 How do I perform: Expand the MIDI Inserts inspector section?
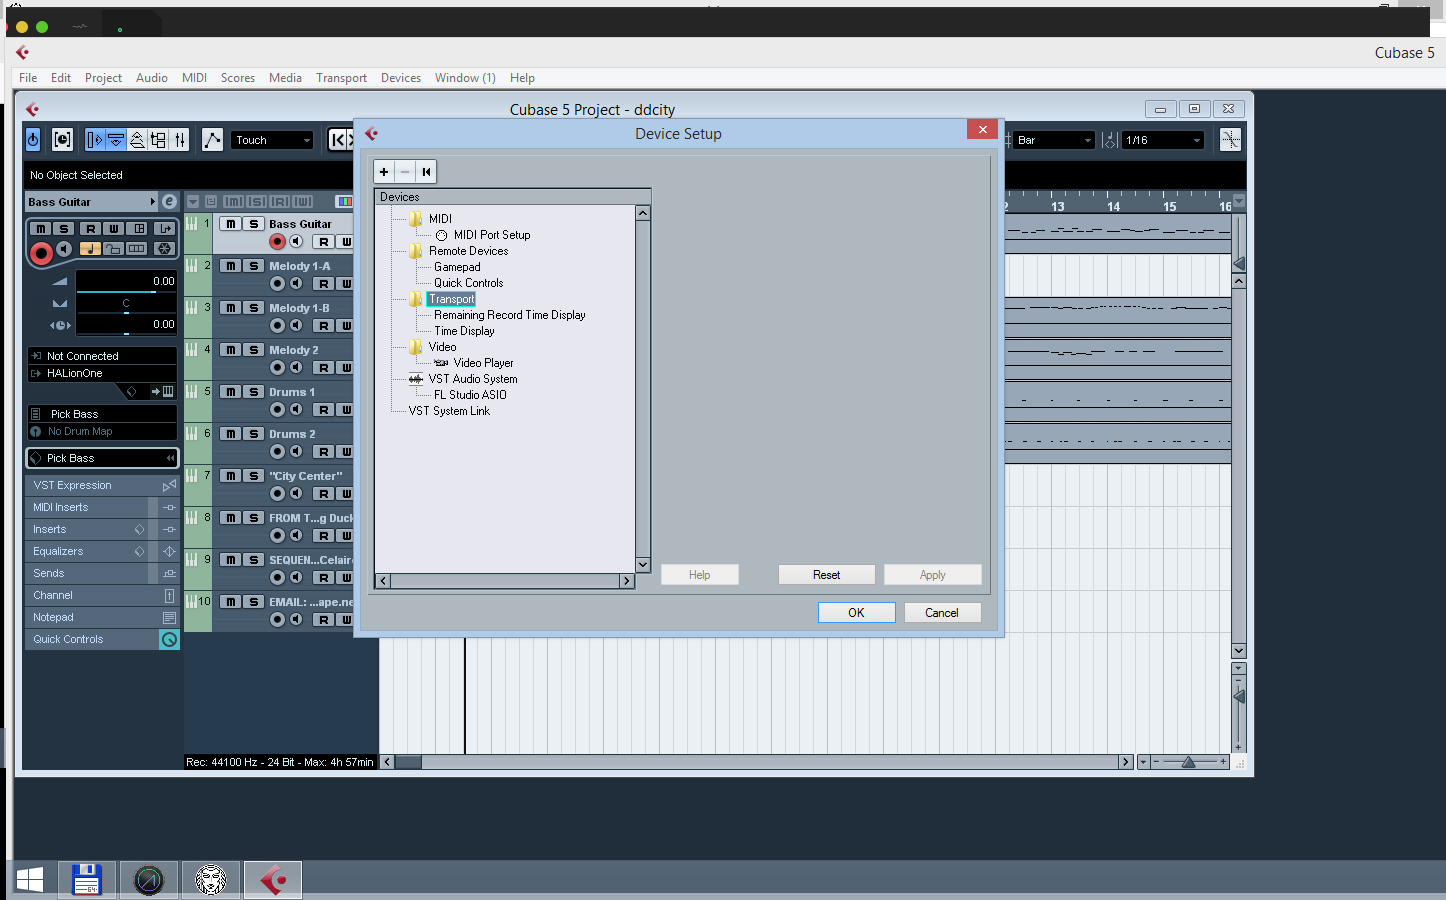tap(88, 507)
